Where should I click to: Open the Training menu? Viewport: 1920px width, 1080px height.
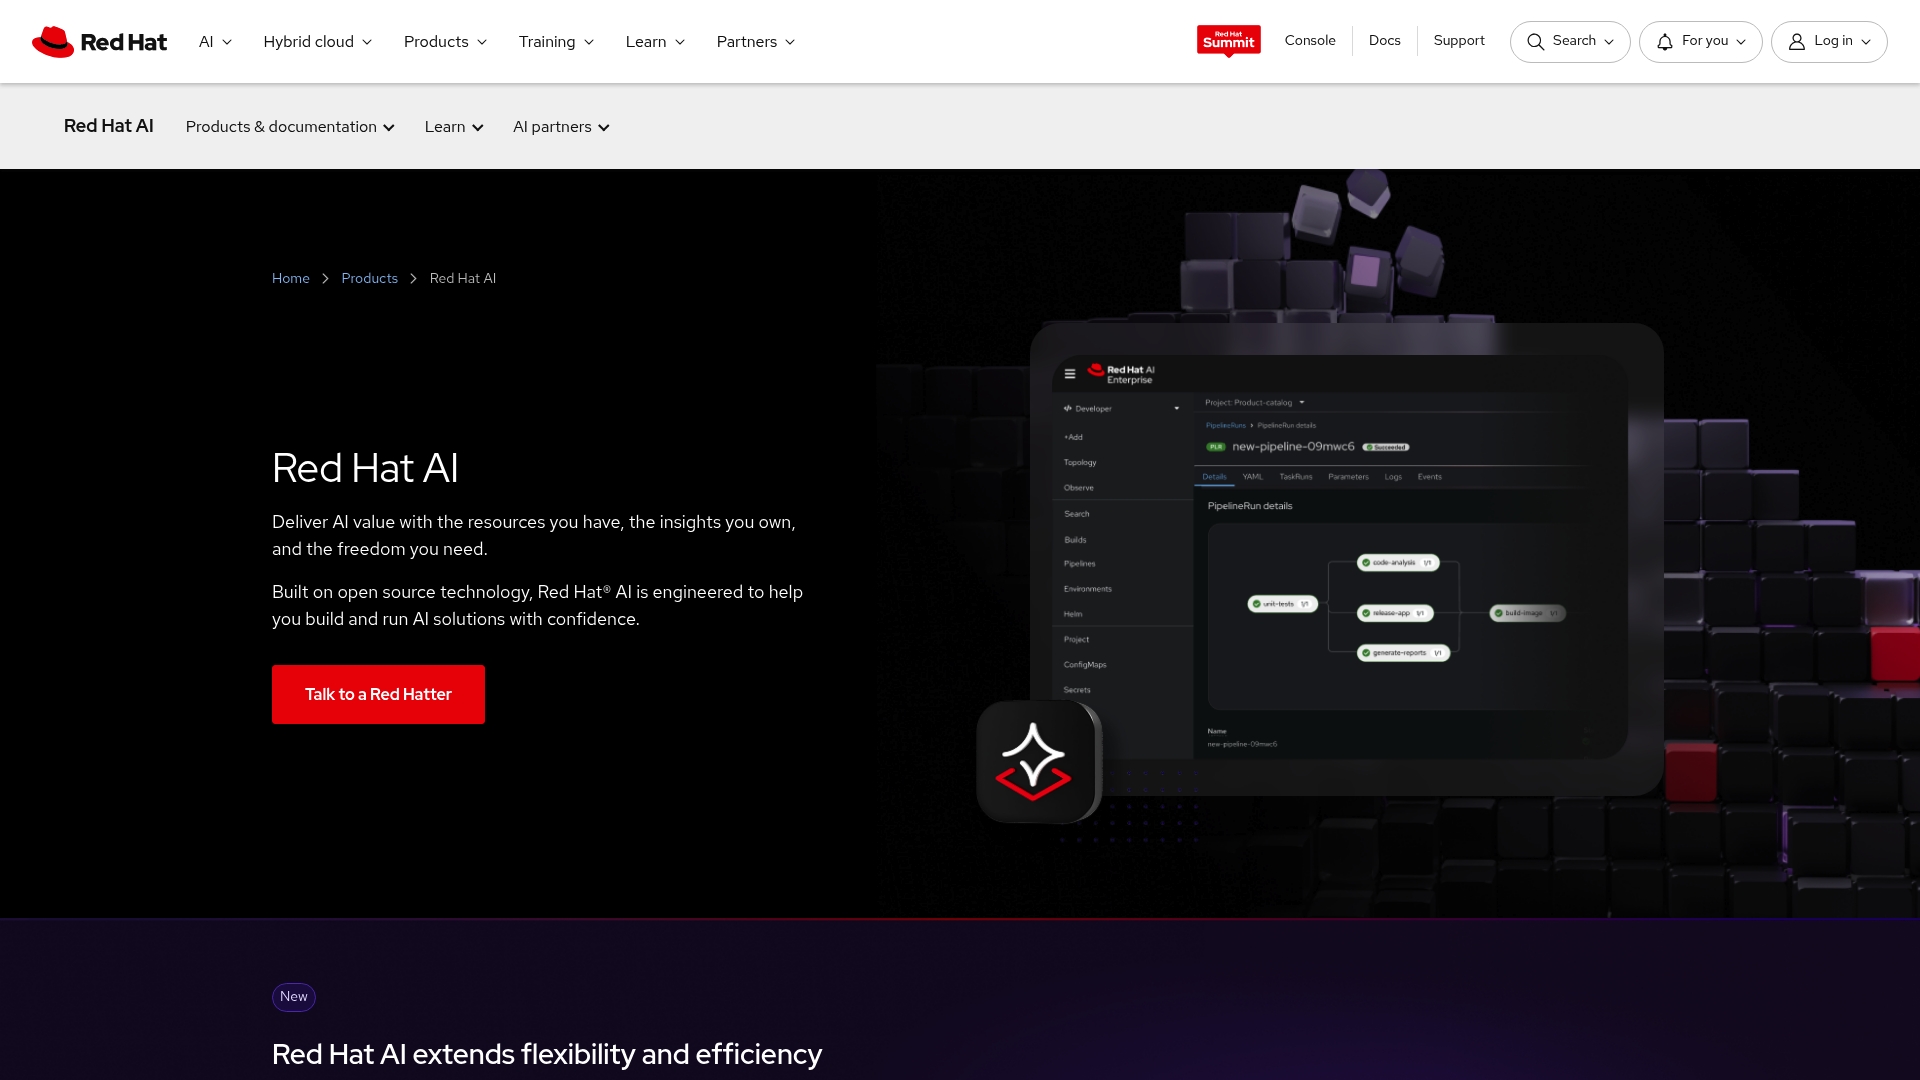pos(556,42)
